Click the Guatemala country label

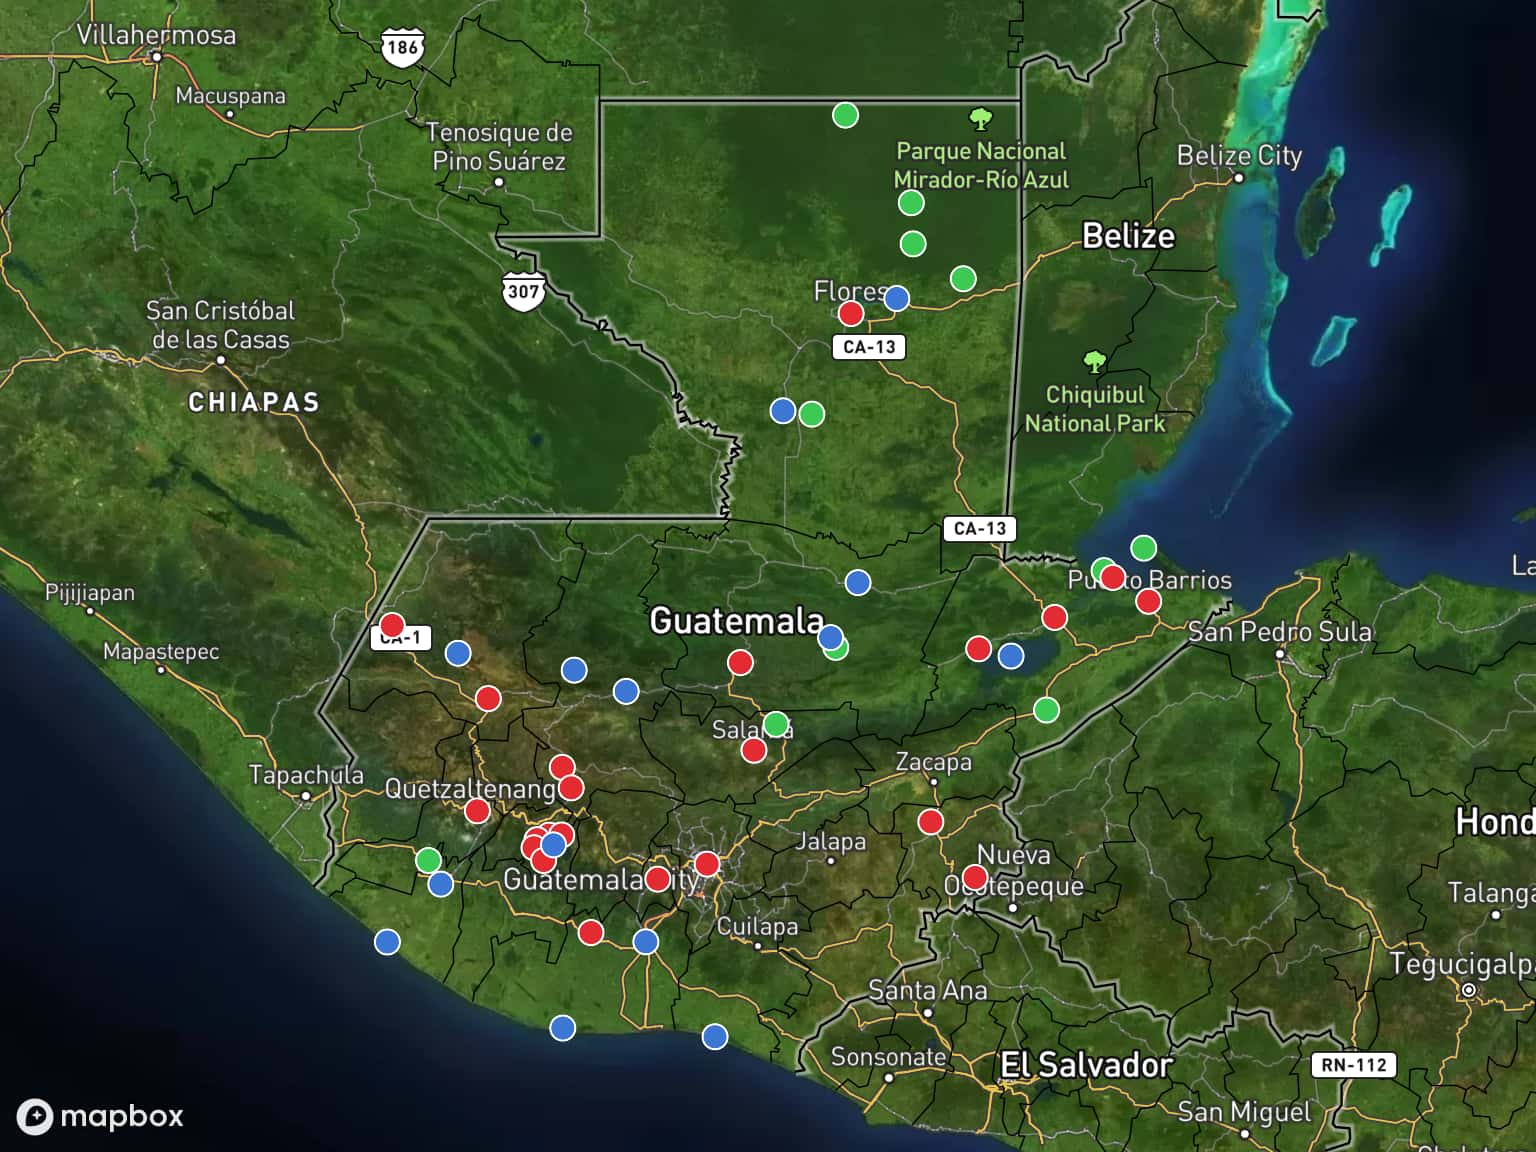737,621
